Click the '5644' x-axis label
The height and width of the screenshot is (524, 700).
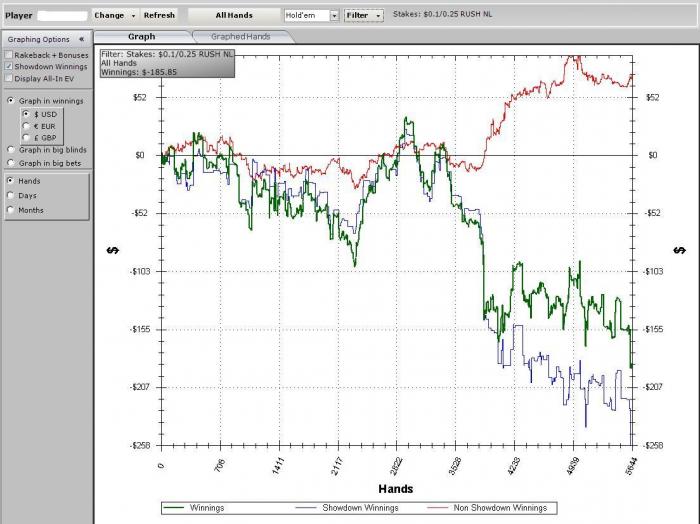(630, 466)
